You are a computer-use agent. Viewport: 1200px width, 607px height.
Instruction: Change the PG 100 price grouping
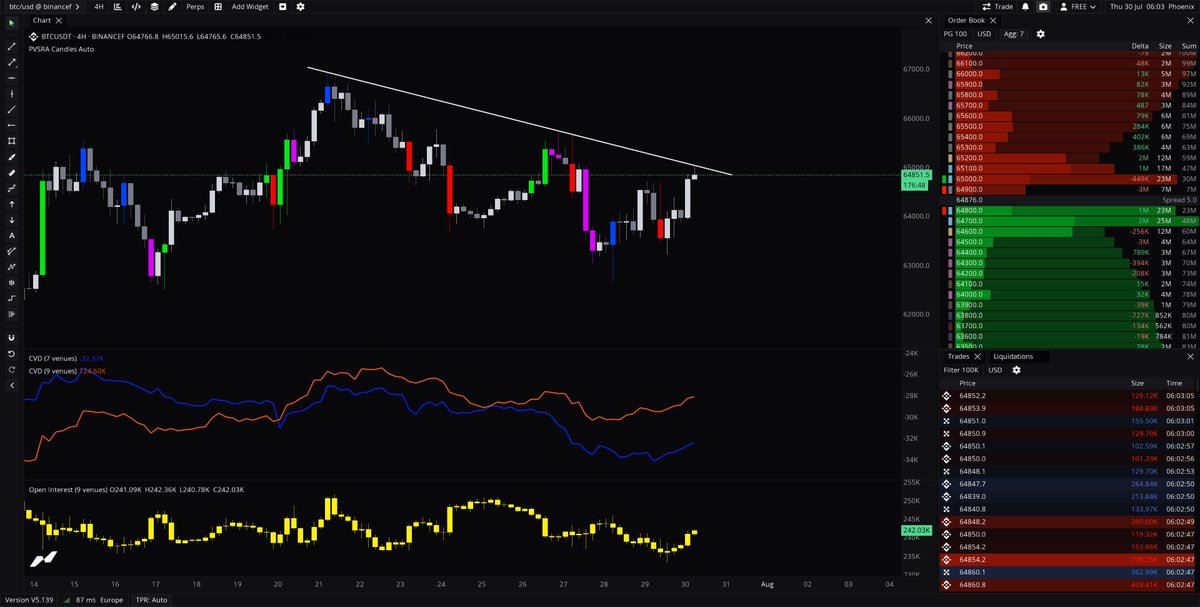(955, 34)
